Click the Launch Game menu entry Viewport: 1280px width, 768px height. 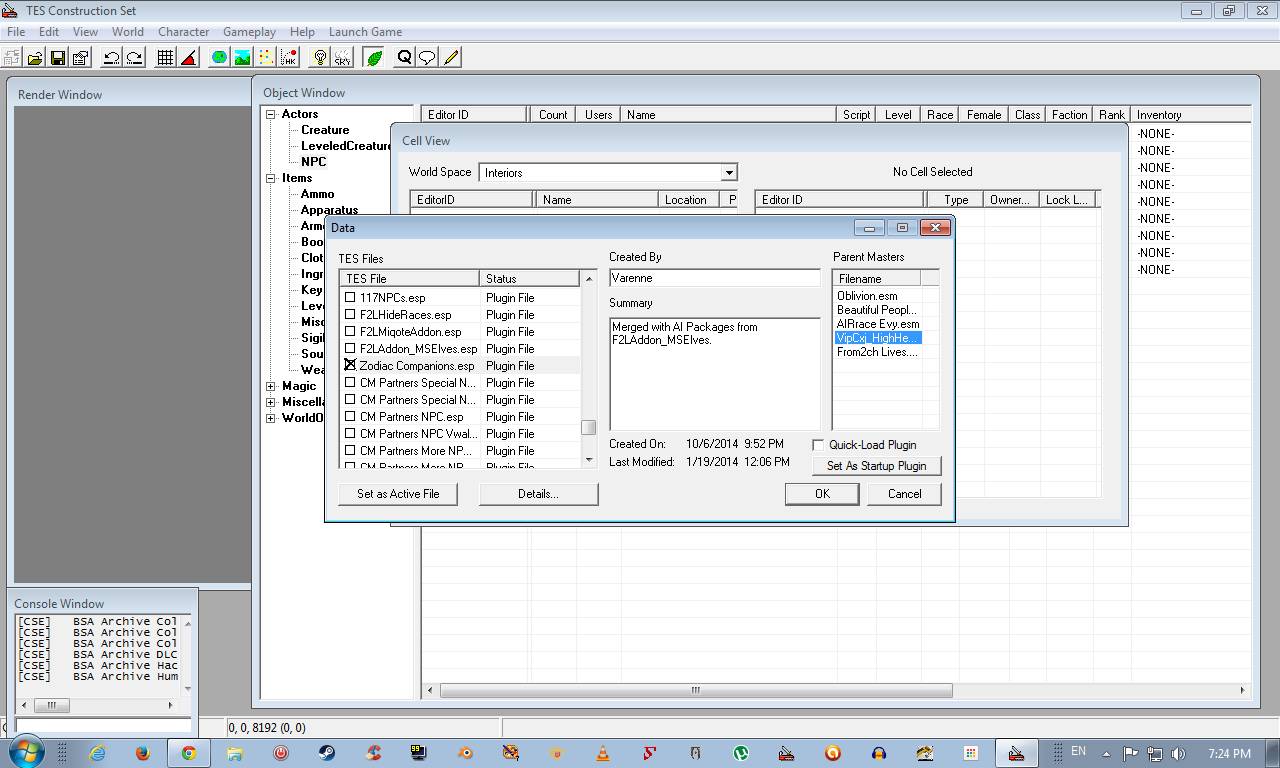(x=365, y=32)
